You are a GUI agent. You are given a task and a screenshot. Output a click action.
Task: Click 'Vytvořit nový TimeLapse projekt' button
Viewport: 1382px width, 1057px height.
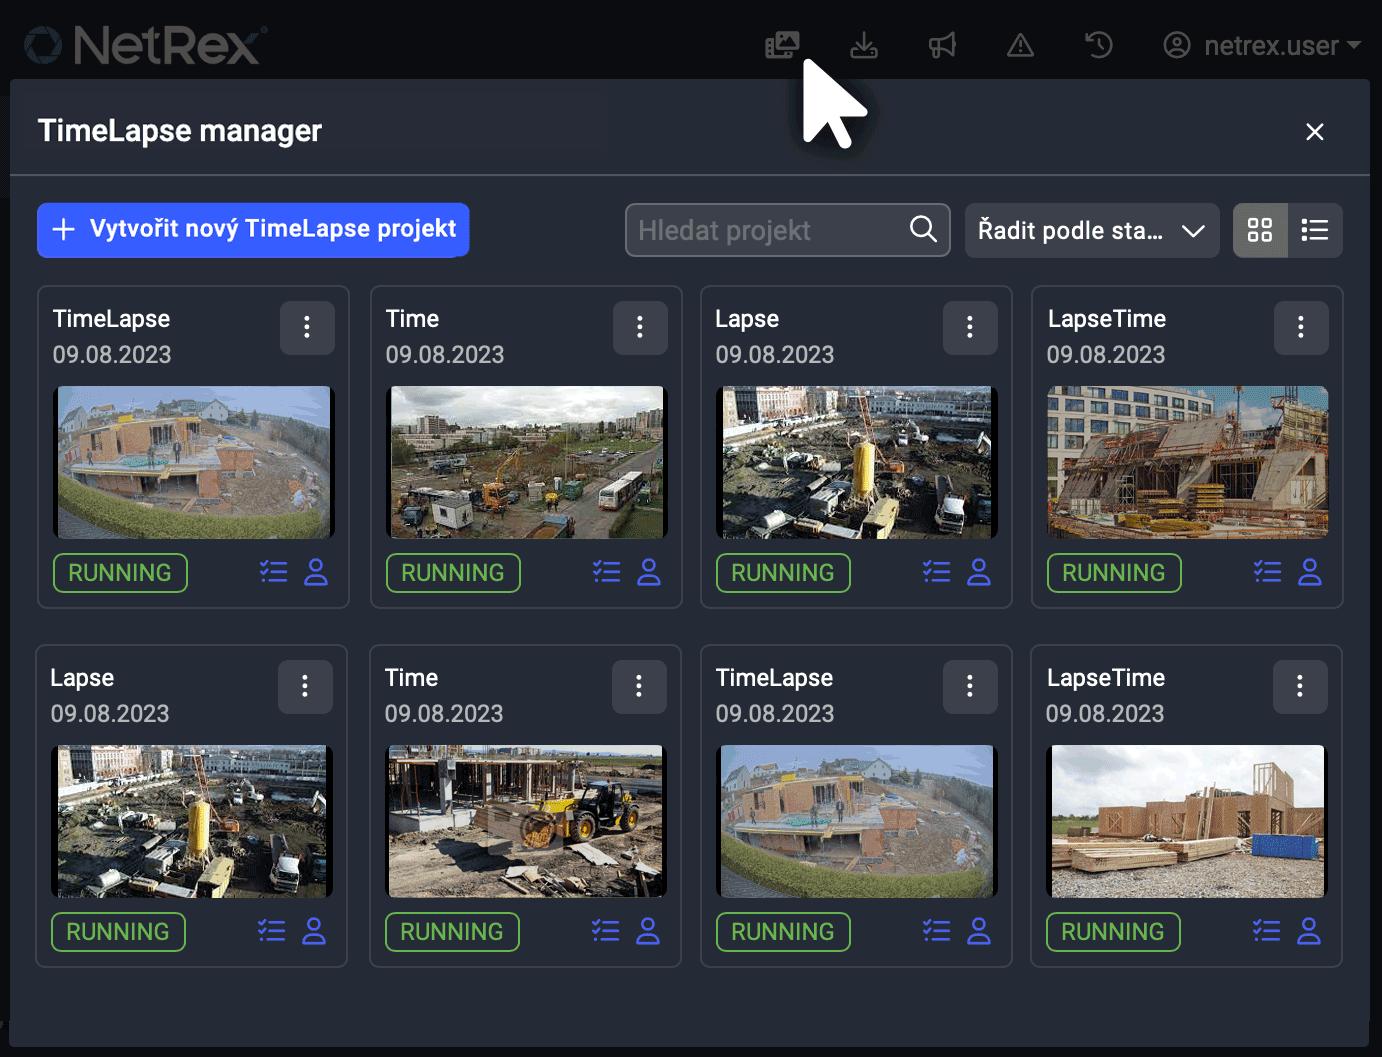click(x=253, y=230)
